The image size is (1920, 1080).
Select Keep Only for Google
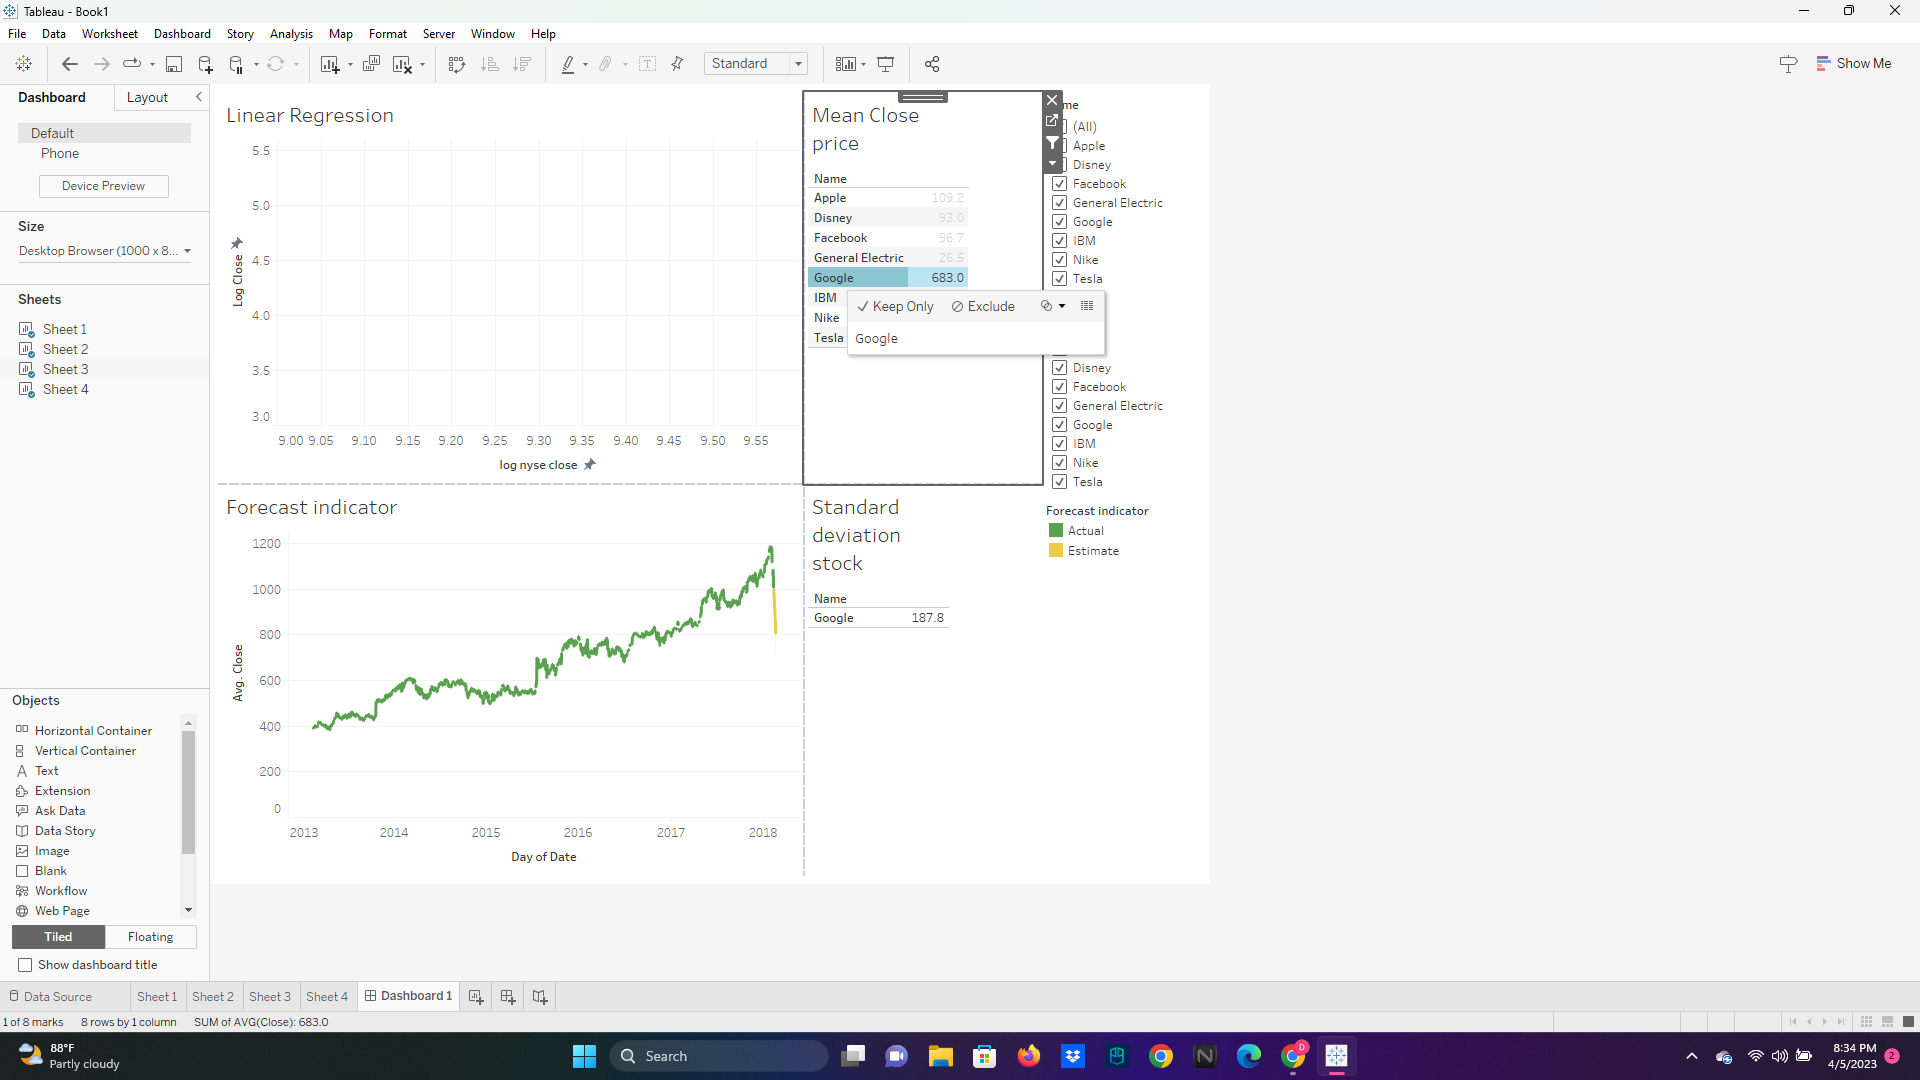895,306
